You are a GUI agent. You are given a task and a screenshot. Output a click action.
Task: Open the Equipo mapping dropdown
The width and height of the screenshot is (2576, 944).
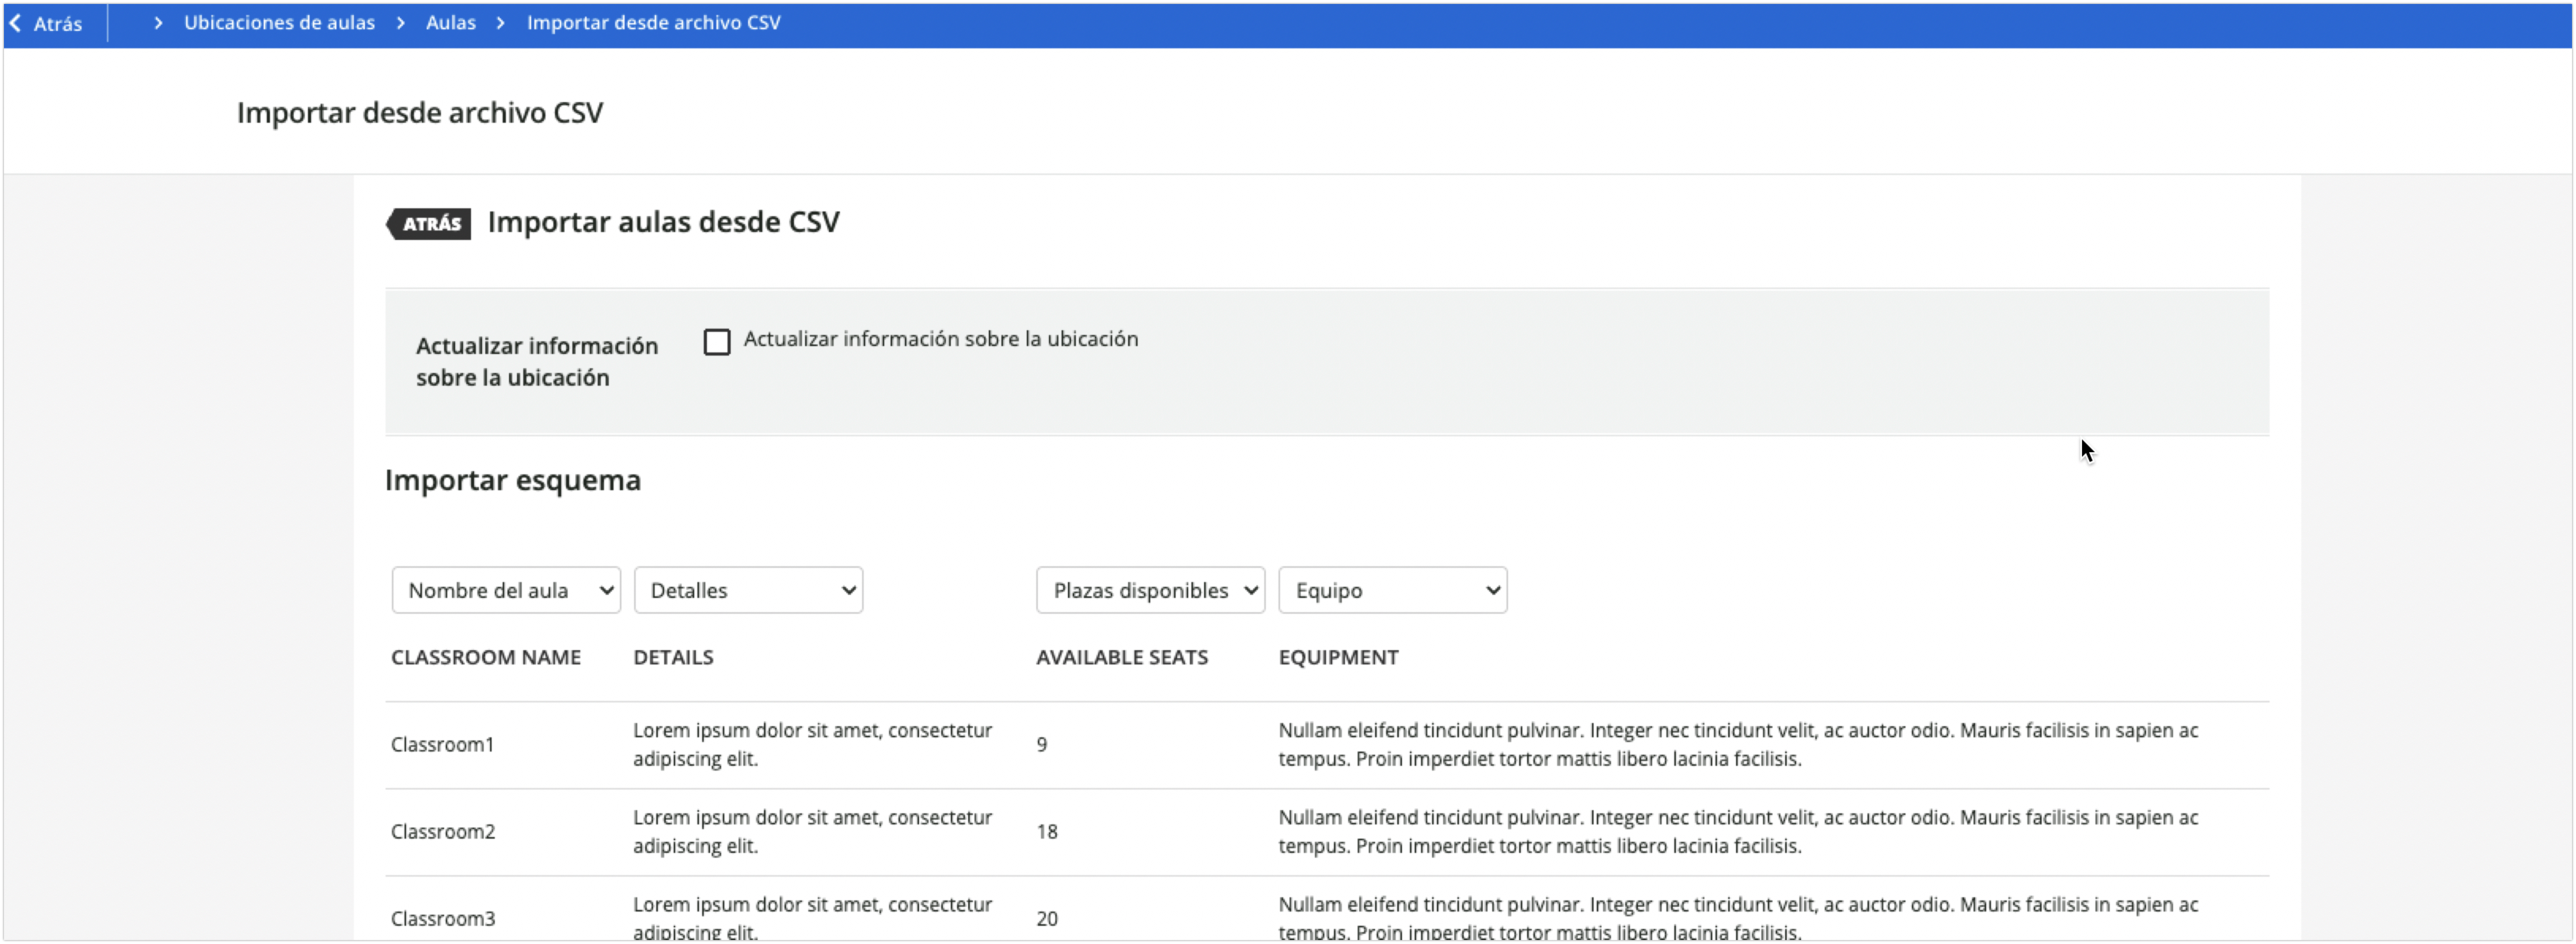point(1393,590)
